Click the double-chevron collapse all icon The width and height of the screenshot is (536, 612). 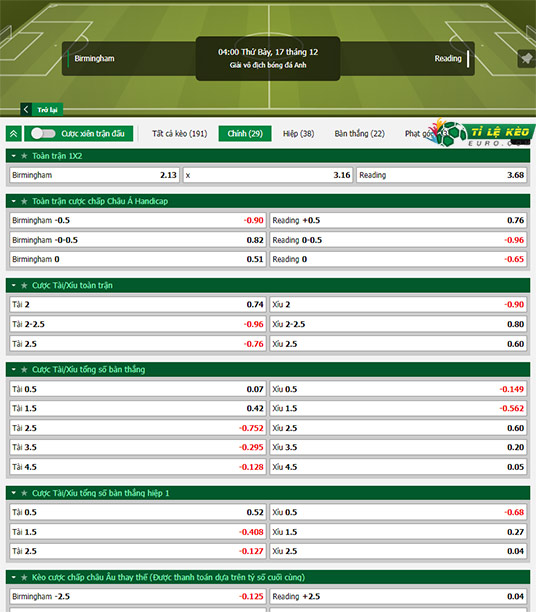[x=14, y=133]
